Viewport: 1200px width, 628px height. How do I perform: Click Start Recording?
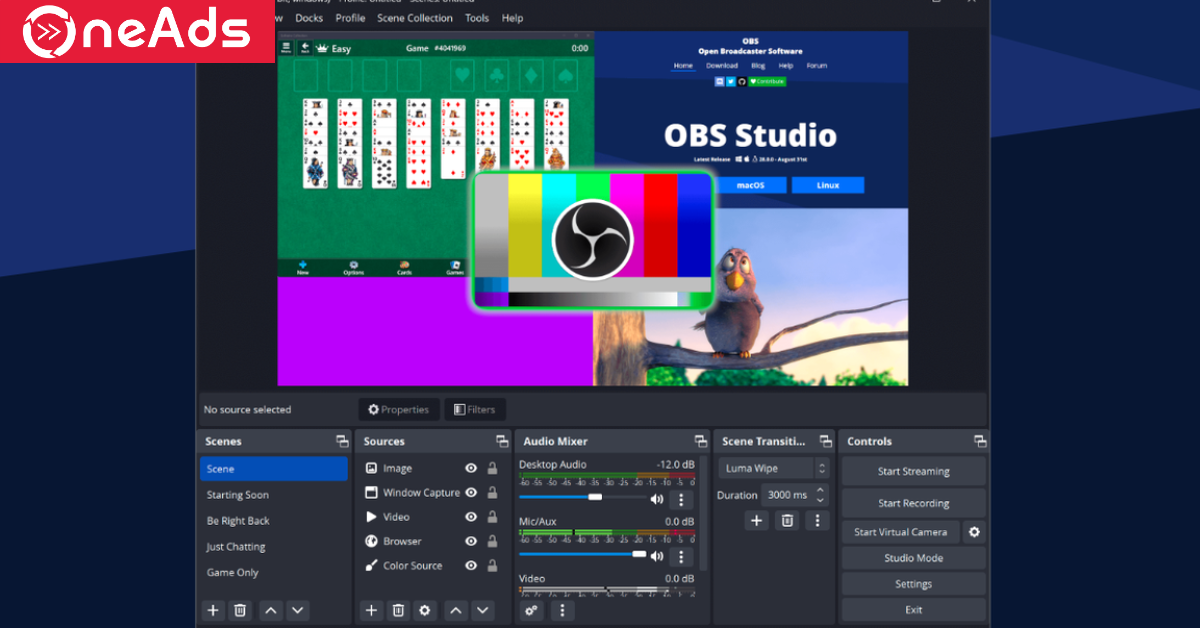pyautogui.click(x=914, y=503)
